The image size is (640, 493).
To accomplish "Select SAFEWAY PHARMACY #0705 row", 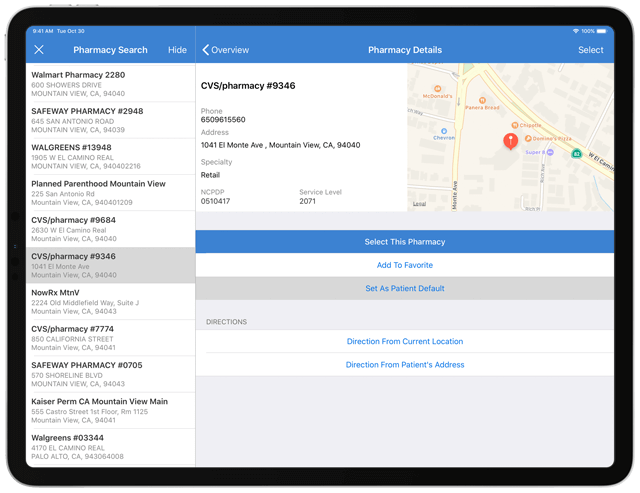I will click(110, 374).
